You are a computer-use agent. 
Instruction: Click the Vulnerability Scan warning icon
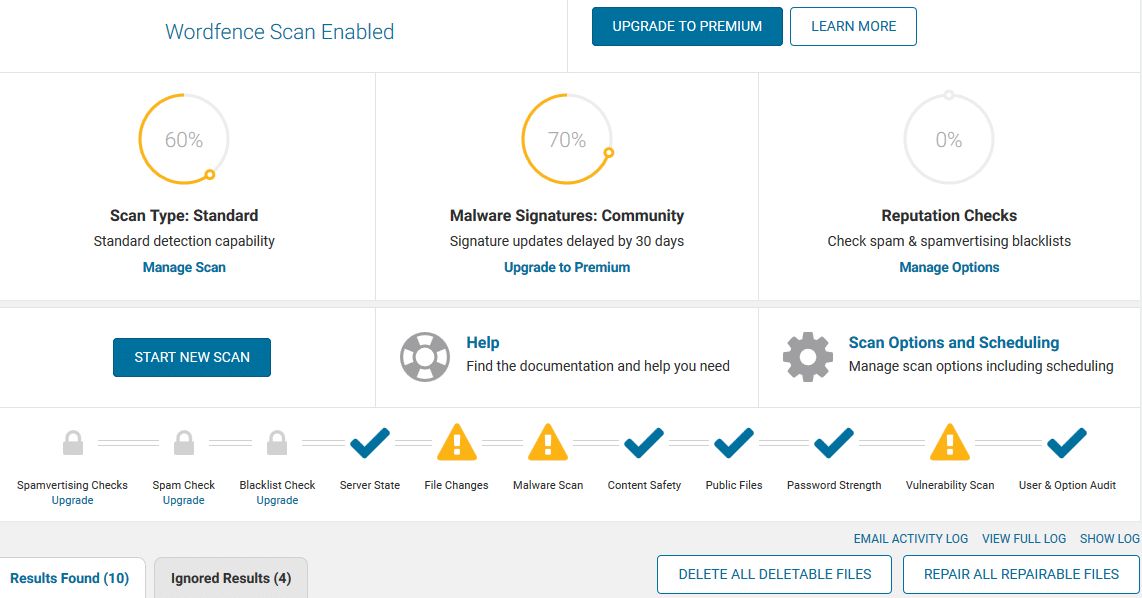pos(950,442)
